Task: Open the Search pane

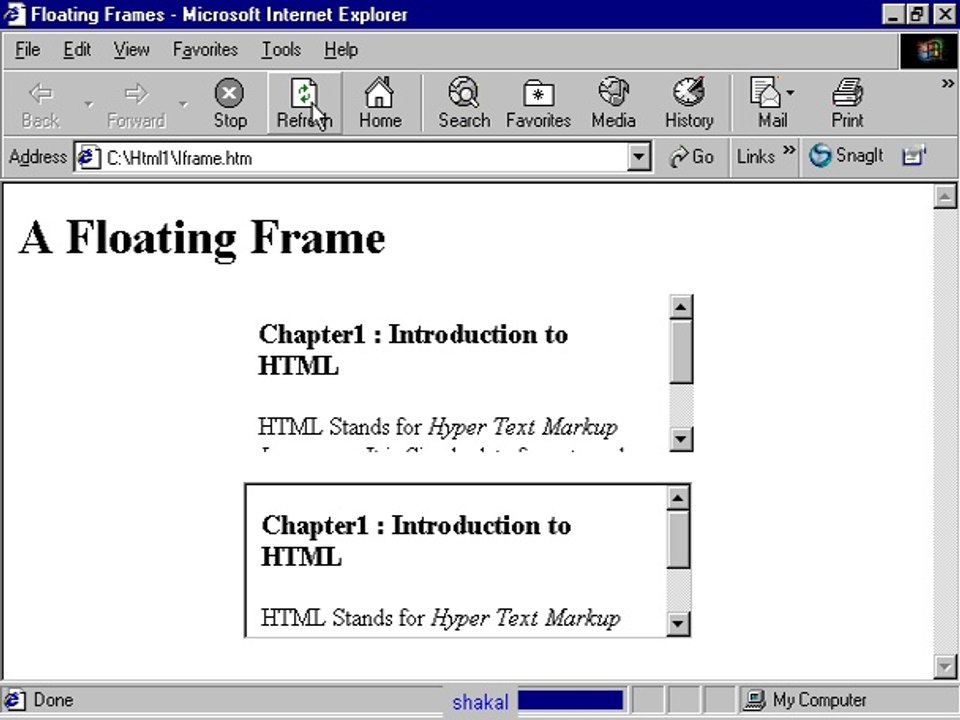Action: pos(464,103)
